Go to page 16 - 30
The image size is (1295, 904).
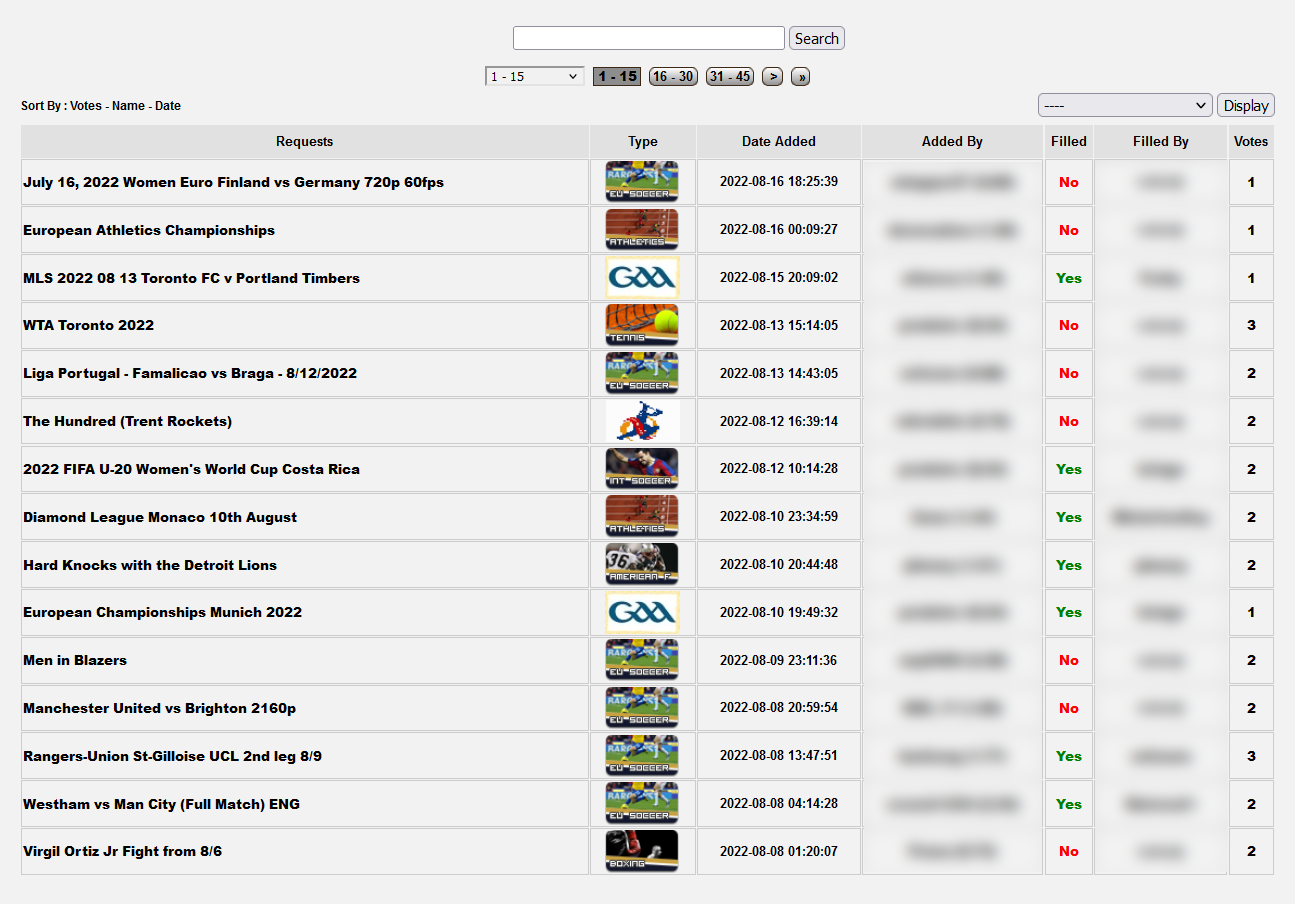point(673,76)
